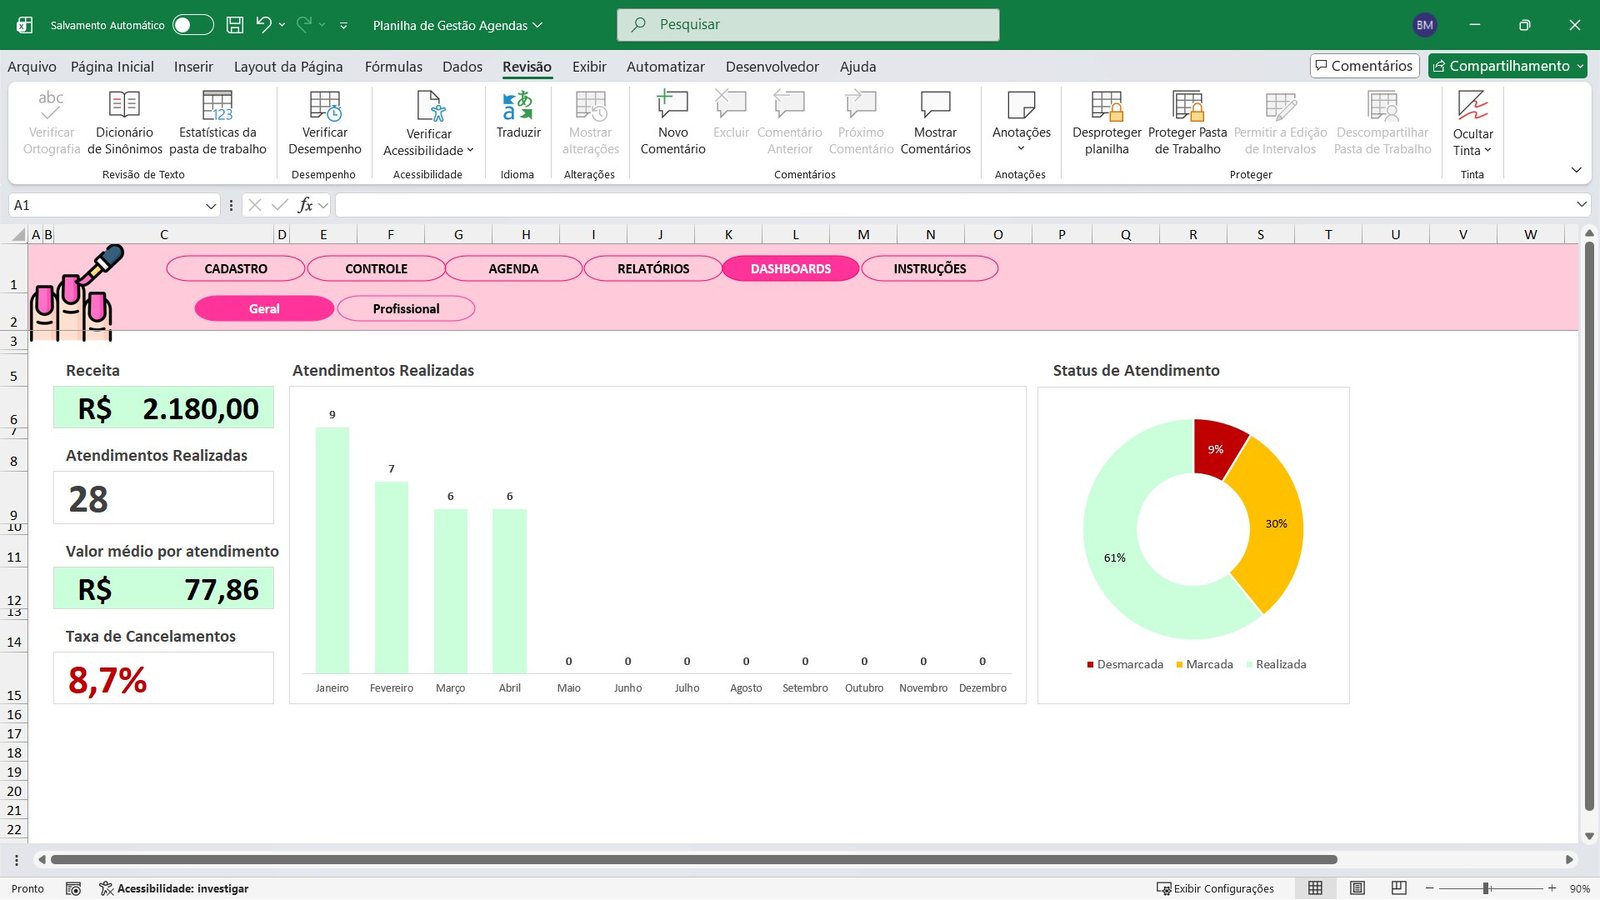Select Verificar Ortografia spell-check tool
This screenshot has height=900, width=1600.
(50, 120)
